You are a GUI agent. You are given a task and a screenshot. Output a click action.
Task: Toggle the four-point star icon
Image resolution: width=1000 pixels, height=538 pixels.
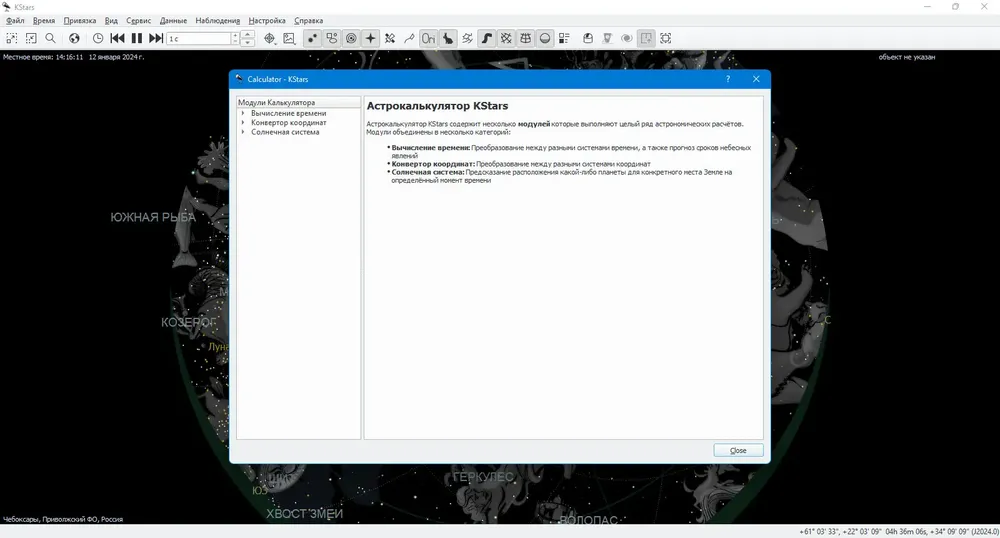point(371,38)
